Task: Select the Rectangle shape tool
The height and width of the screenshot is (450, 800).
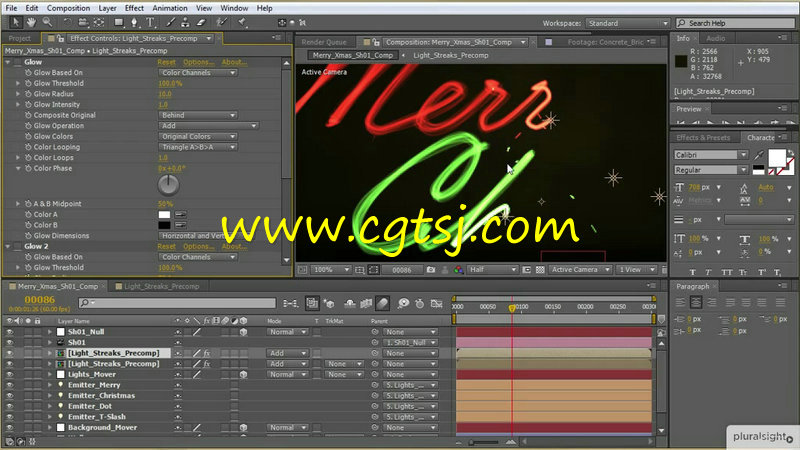Action: pos(119,22)
